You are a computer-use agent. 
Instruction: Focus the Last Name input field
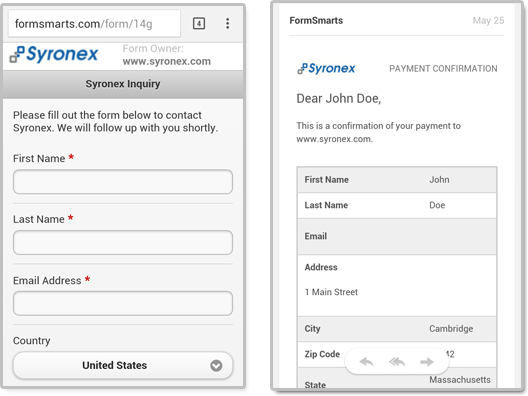click(123, 242)
